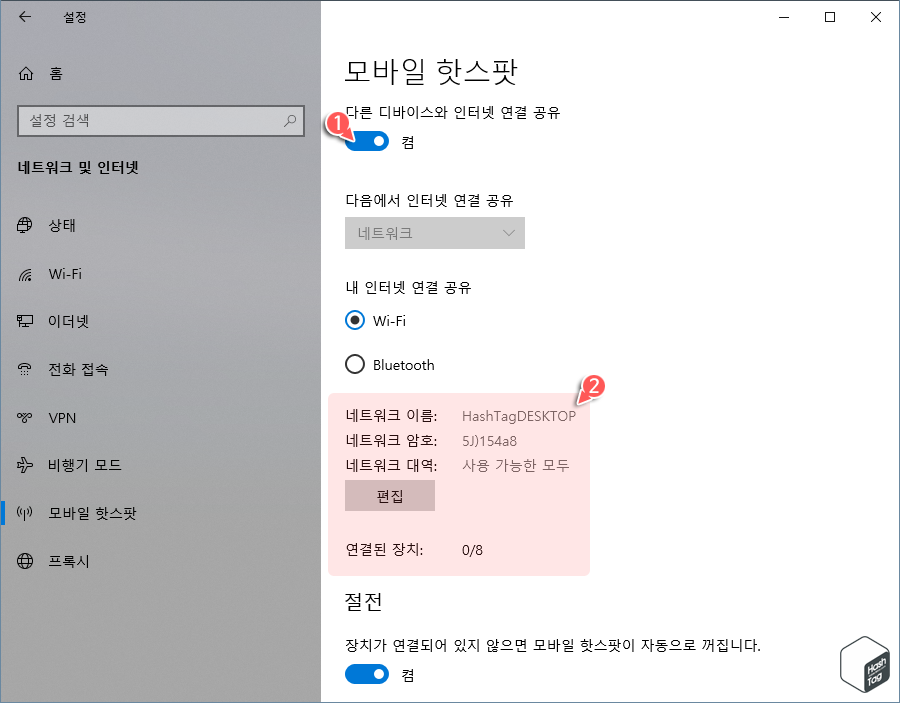Toggle internet connection sharing off

tap(366, 141)
